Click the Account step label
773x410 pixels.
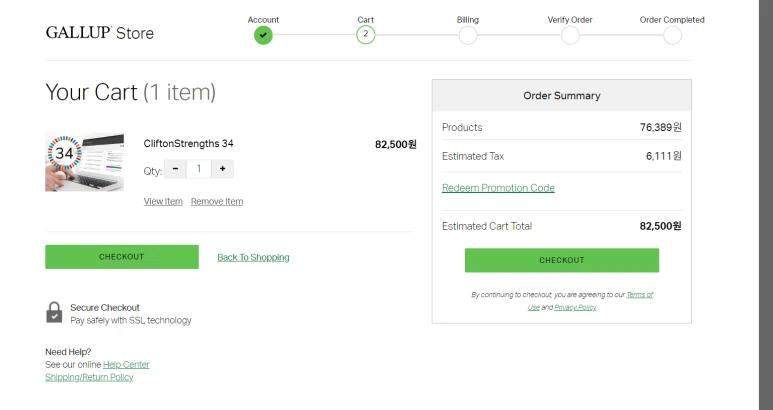coord(263,20)
